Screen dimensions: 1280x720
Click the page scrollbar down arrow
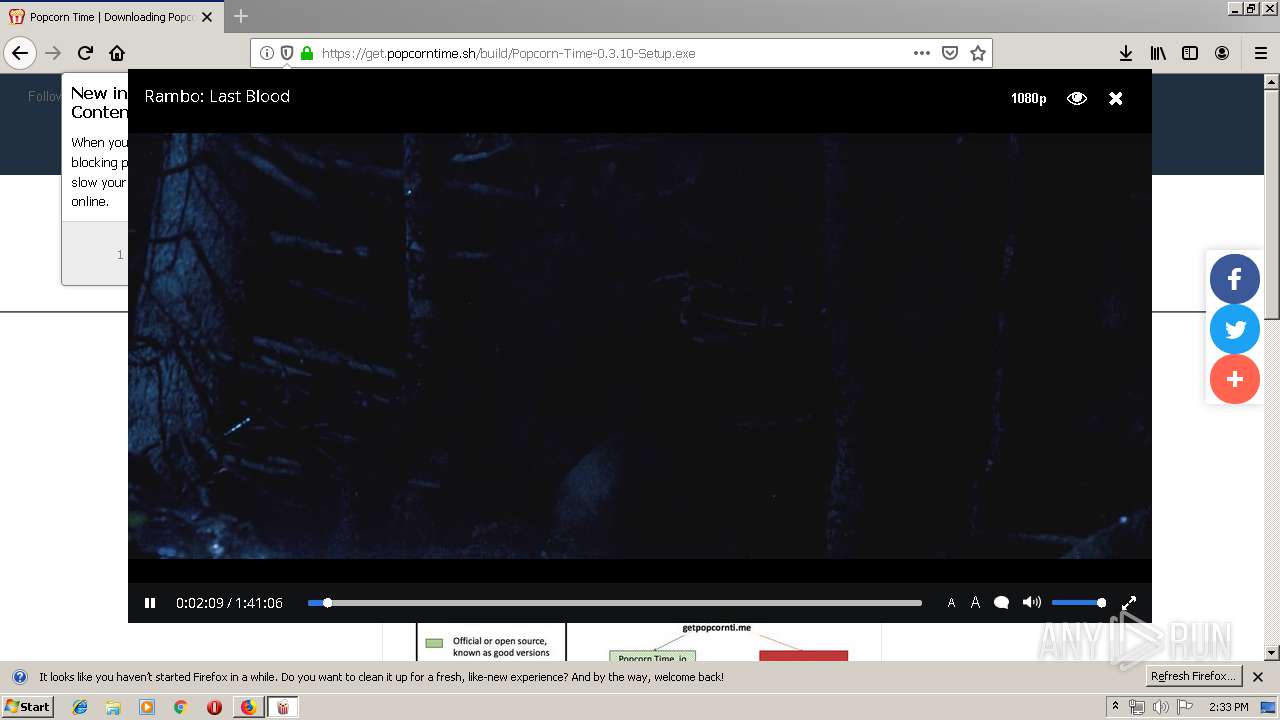[1271, 651]
